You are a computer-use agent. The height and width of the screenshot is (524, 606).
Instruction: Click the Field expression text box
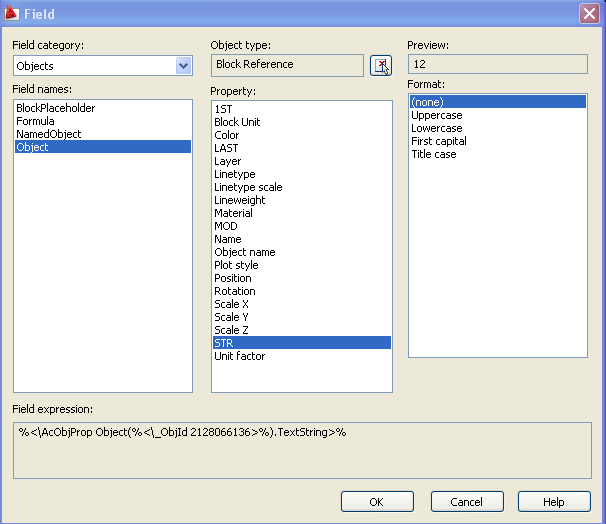click(x=302, y=451)
